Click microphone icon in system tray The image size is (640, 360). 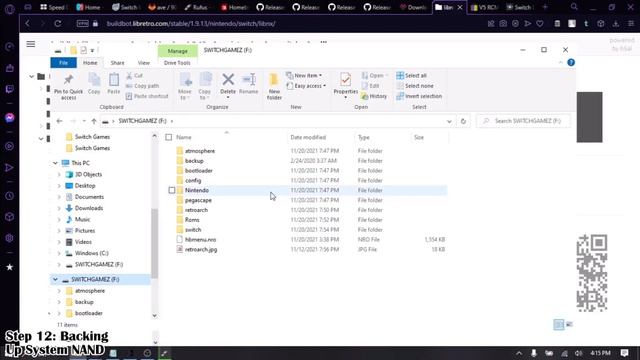point(533,353)
